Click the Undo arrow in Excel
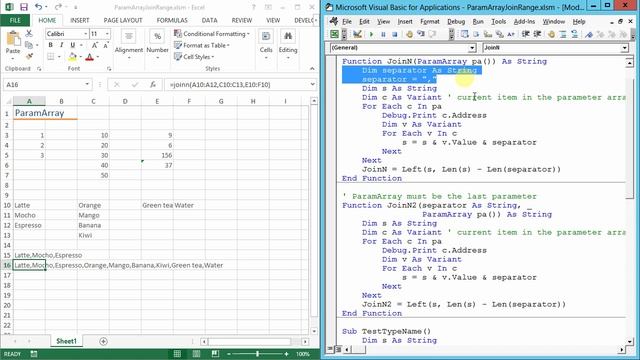The width and height of the screenshot is (640, 360). coord(38,7)
